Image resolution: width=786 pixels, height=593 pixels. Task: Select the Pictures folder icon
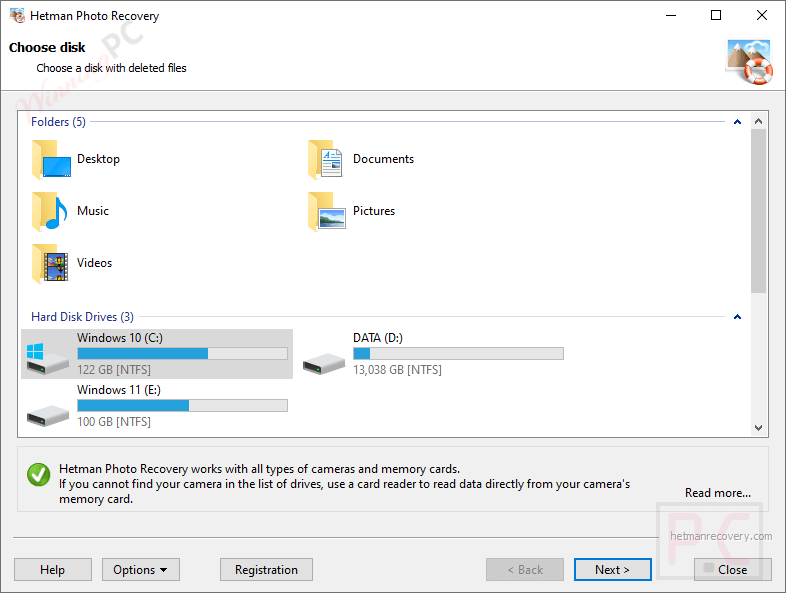[x=327, y=212]
